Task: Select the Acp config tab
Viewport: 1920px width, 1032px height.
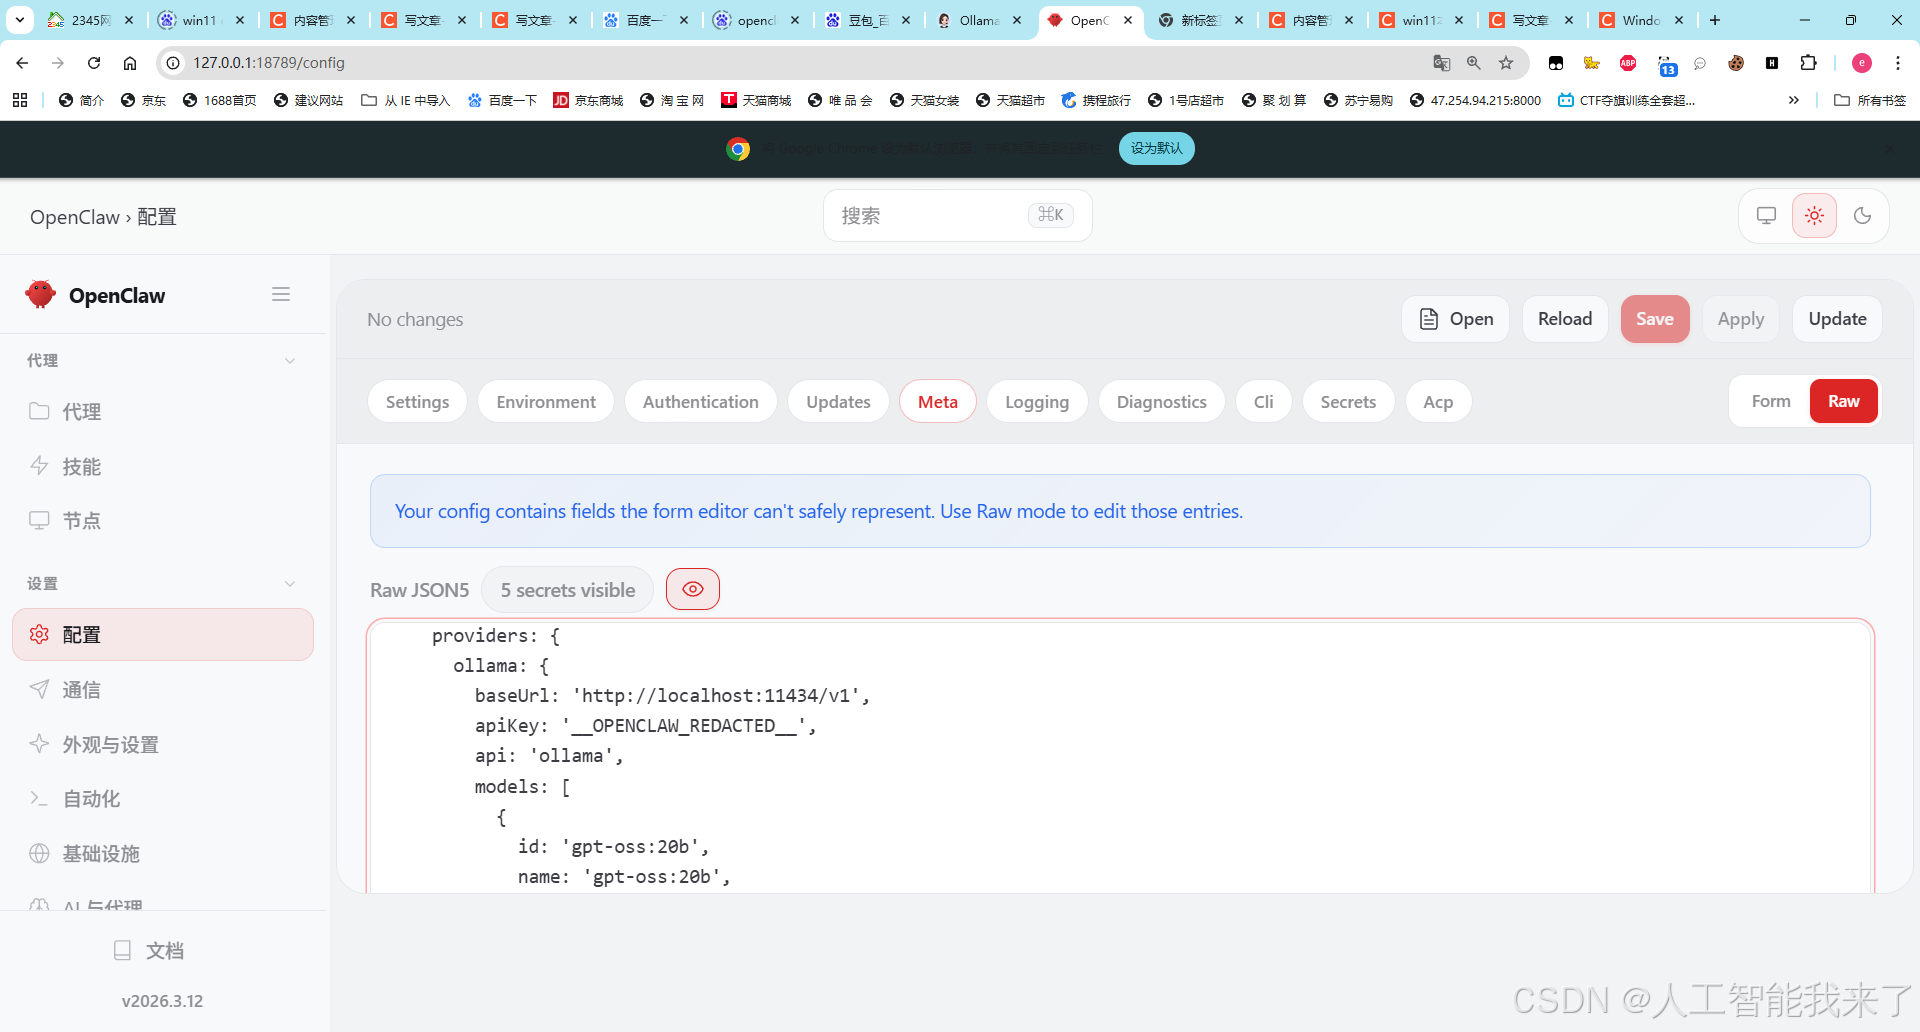Action: (1438, 402)
